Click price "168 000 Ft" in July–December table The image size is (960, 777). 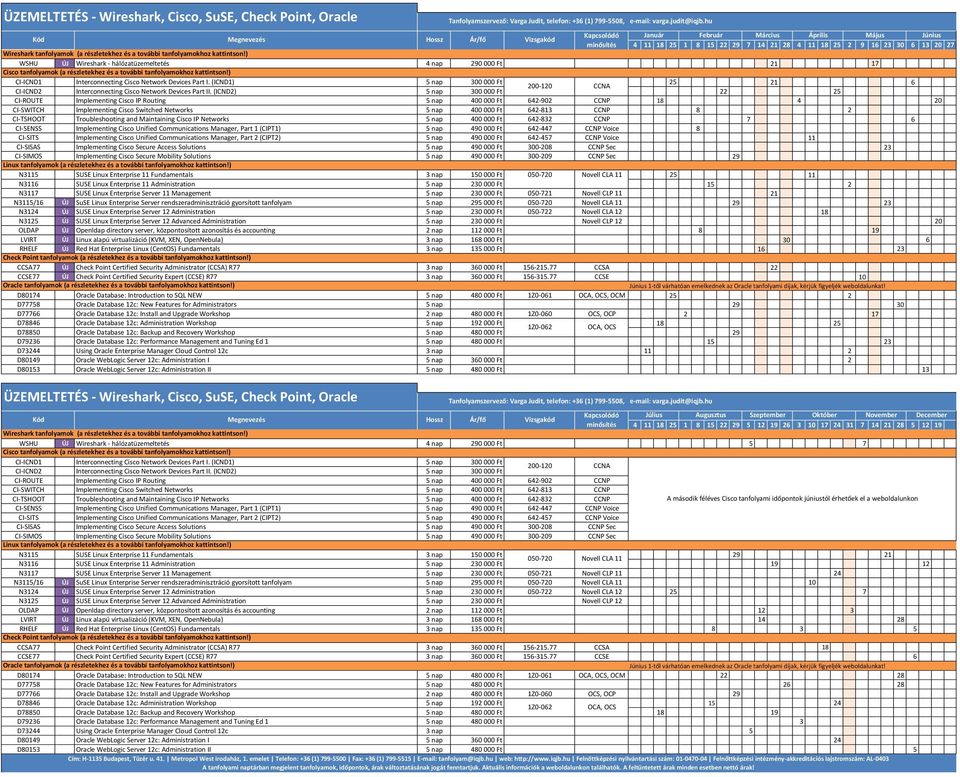[x=486, y=620]
